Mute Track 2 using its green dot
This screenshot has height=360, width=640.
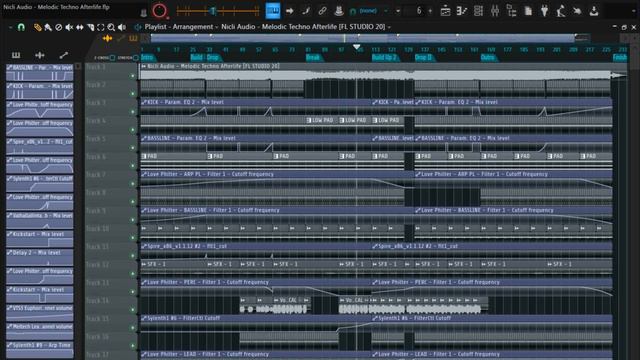(133, 93)
